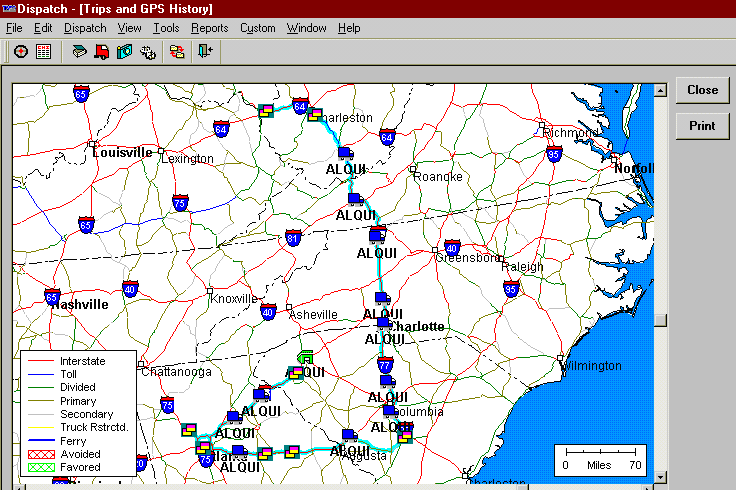The height and width of the screenshot is (490, 736).
Task: Click the vertical scrollbar thumb
Action: 660,321
